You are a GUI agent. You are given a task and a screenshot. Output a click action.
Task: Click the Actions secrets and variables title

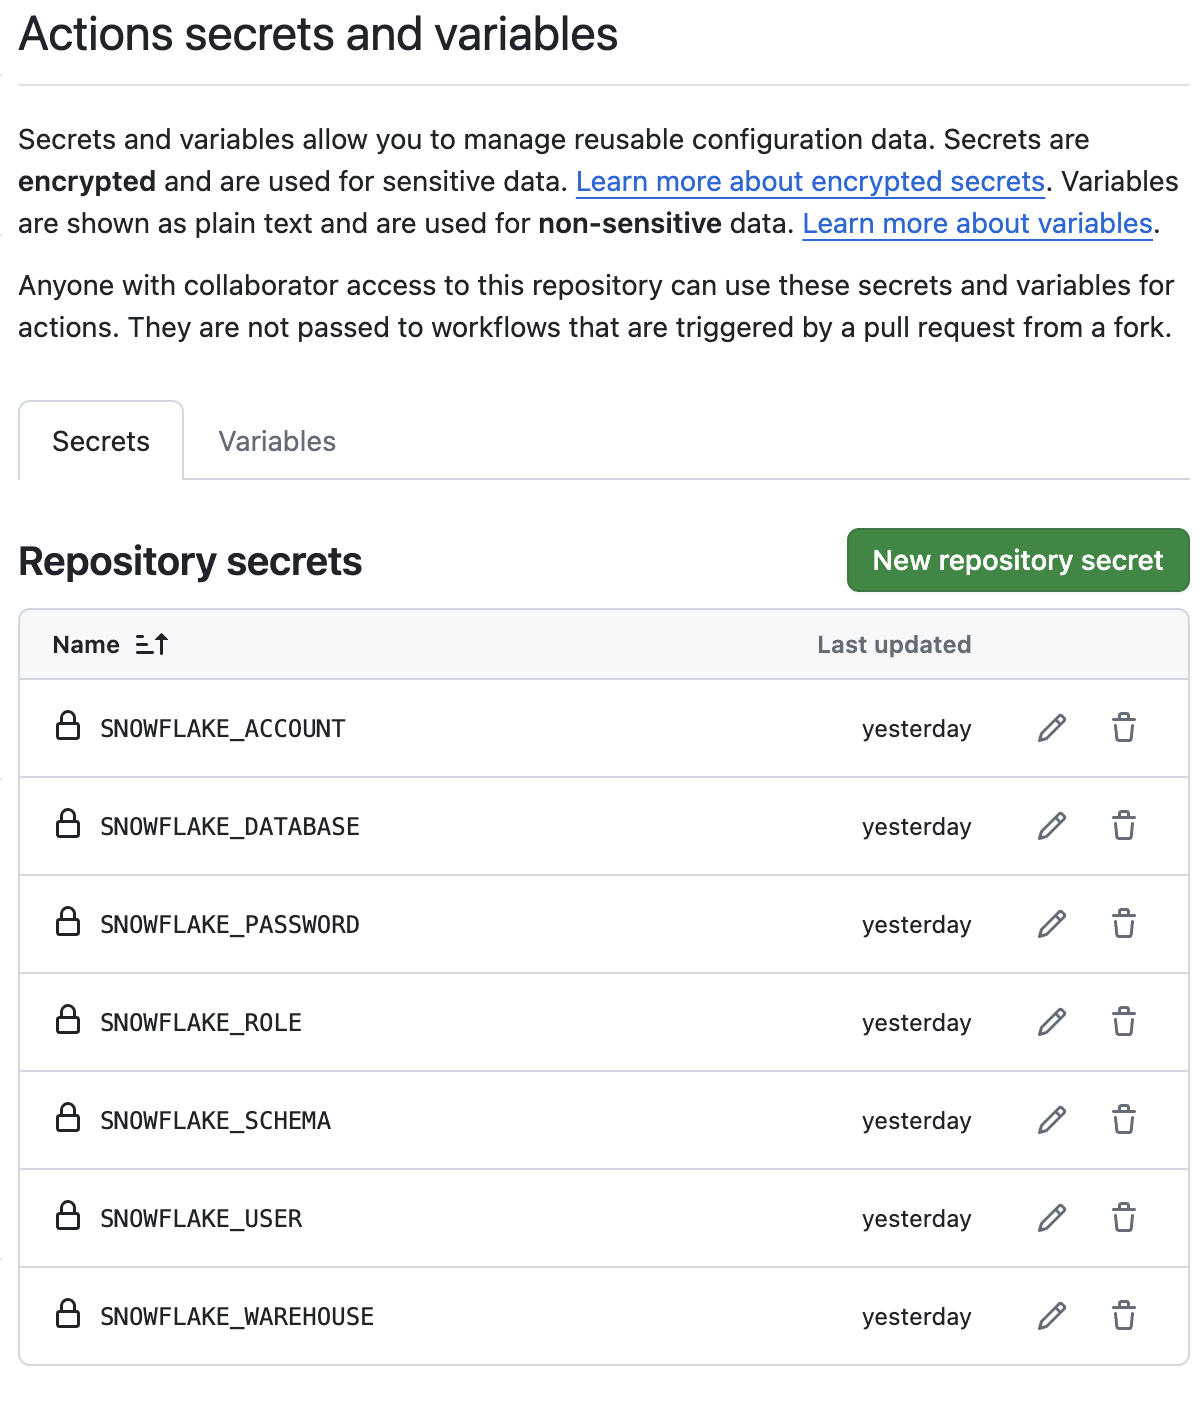coord(318,34)
